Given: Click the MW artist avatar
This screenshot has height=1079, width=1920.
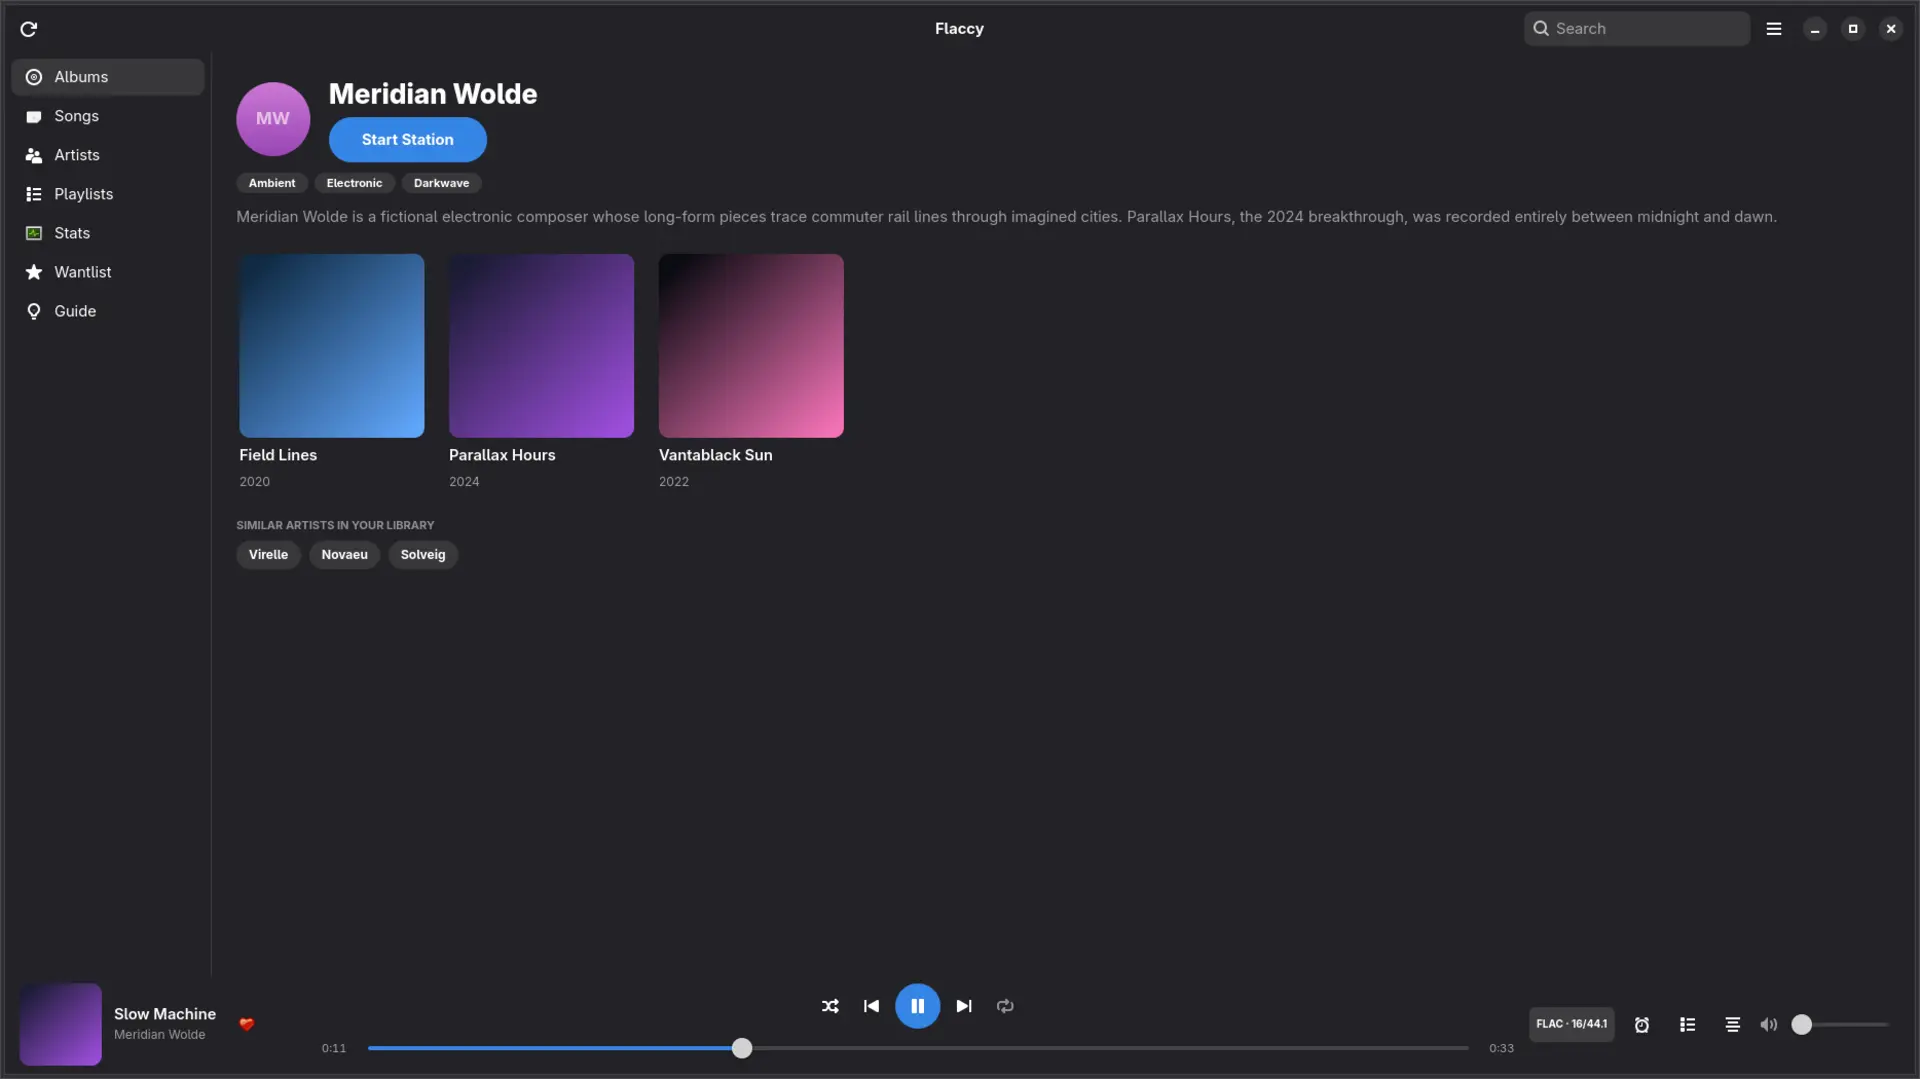Looking at the screenshot, I should coord(273,119).
